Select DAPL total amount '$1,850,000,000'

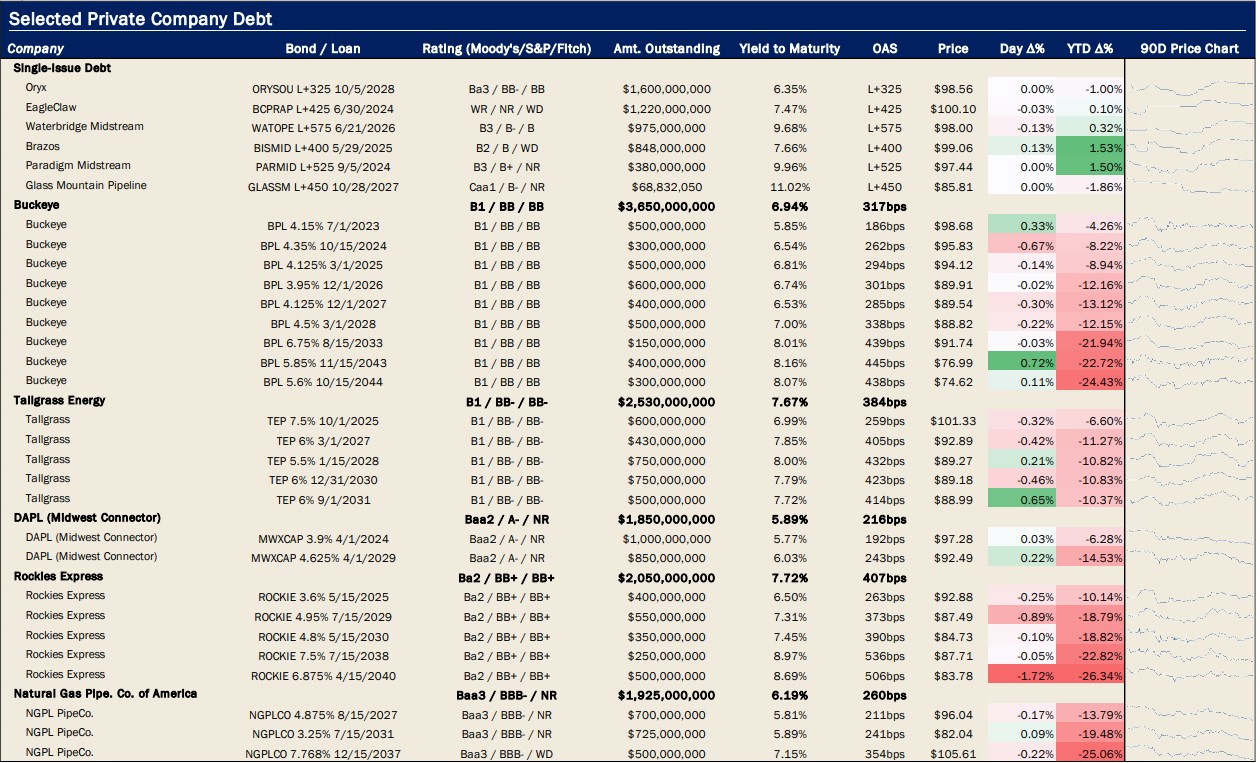coord(666,519)
